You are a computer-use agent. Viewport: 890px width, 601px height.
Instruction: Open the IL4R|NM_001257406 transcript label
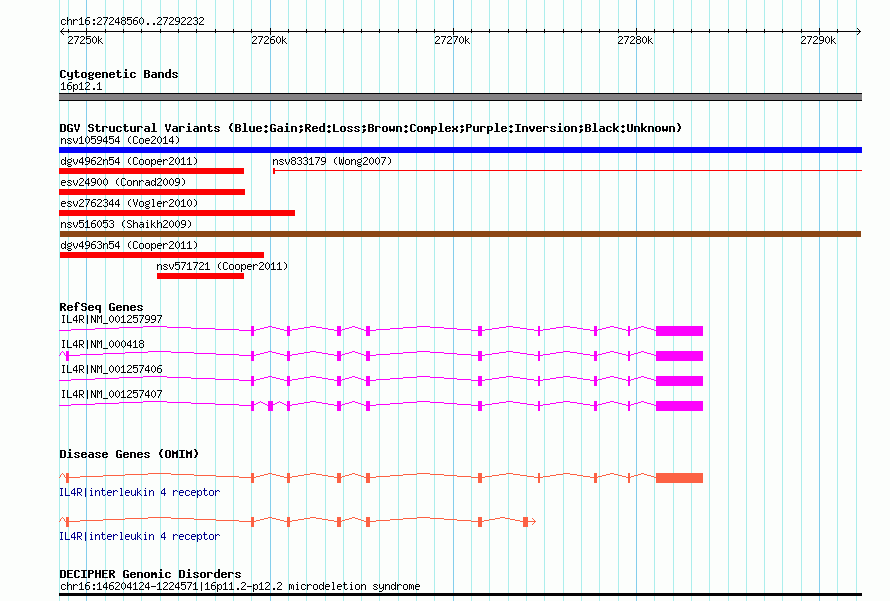pos(111,369)
